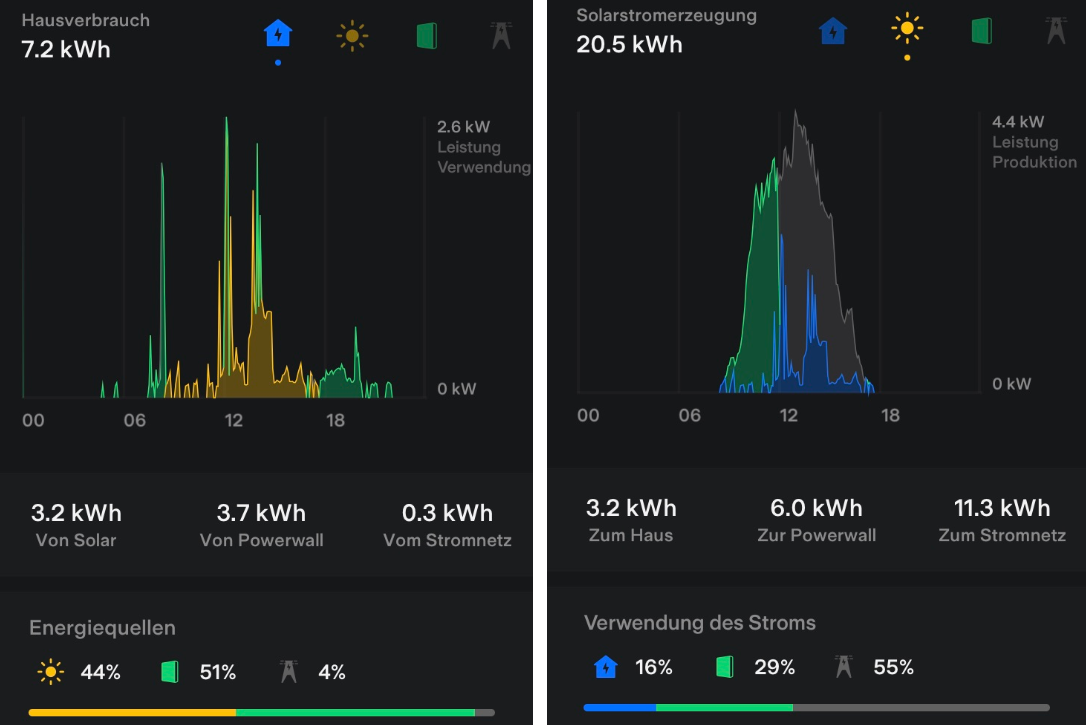The width and height of the screenshot is (1086, 725).
Task: Select sun icon in Solarstromerzeugung panel
Action: pyautogui.click(x=907, y=30)
